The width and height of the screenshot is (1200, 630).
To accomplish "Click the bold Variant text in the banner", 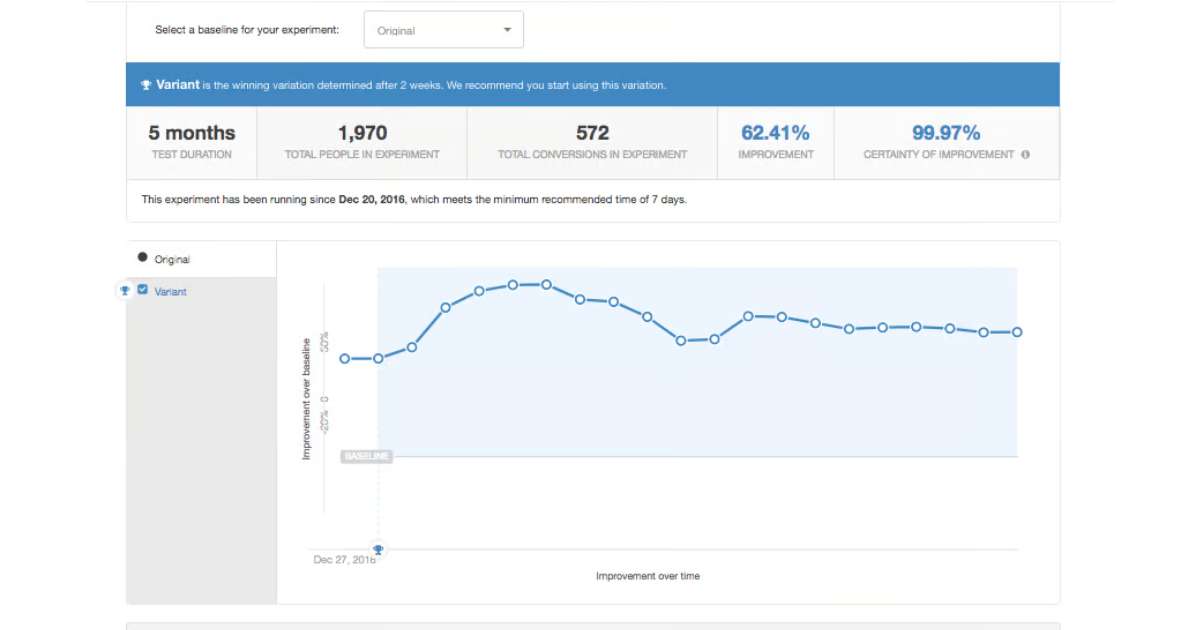I will coord(178,85).
